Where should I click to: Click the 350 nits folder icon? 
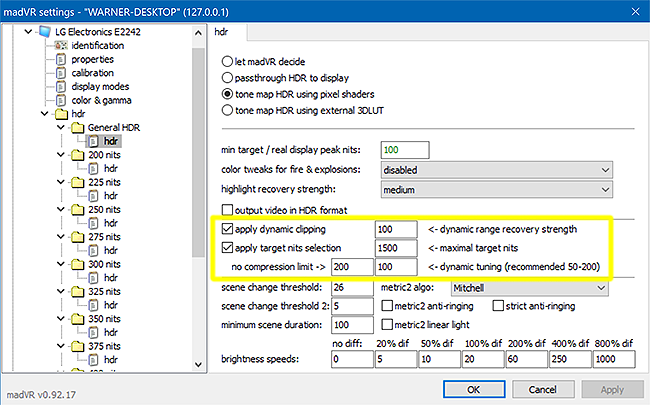point(78,319)
